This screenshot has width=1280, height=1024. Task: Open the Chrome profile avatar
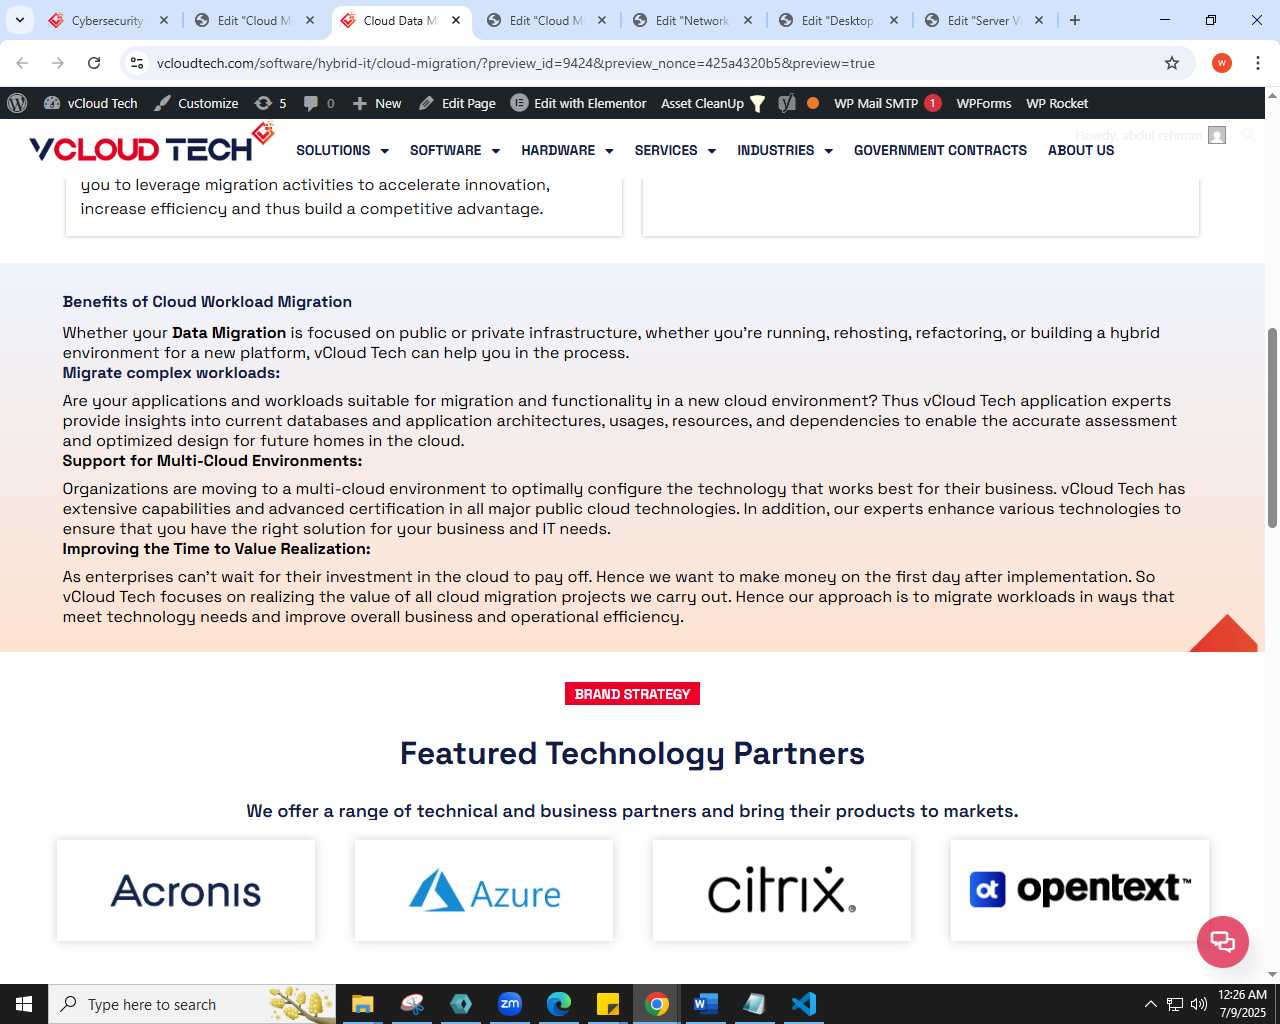(x=1222, y=63)
